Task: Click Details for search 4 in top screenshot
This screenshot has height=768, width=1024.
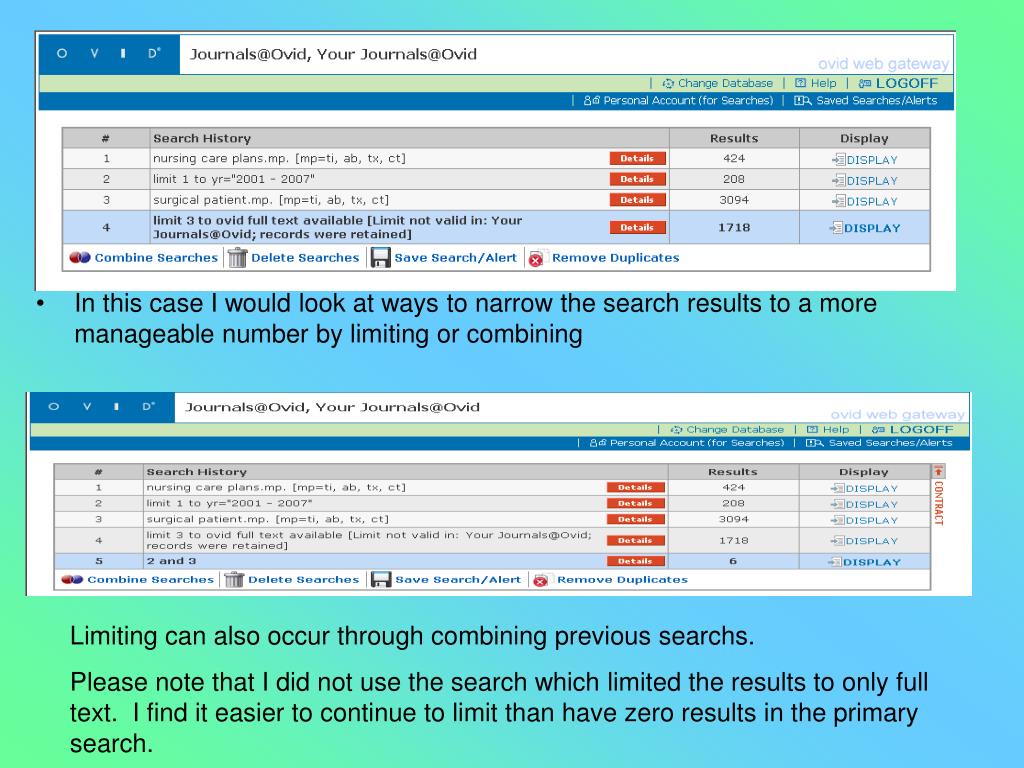Action: click(637, 227)
